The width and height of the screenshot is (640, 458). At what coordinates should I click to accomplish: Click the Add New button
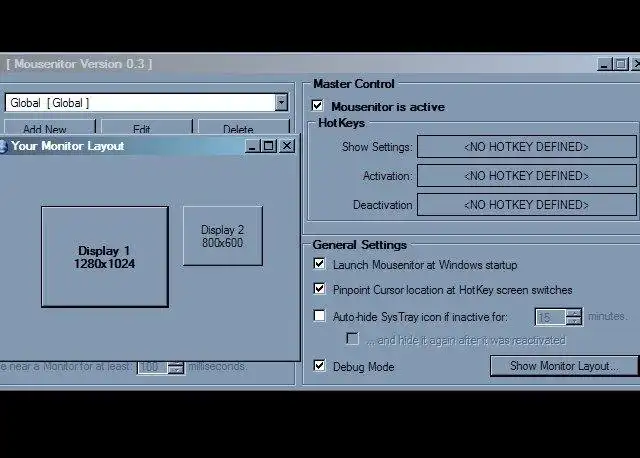(49, 127)
